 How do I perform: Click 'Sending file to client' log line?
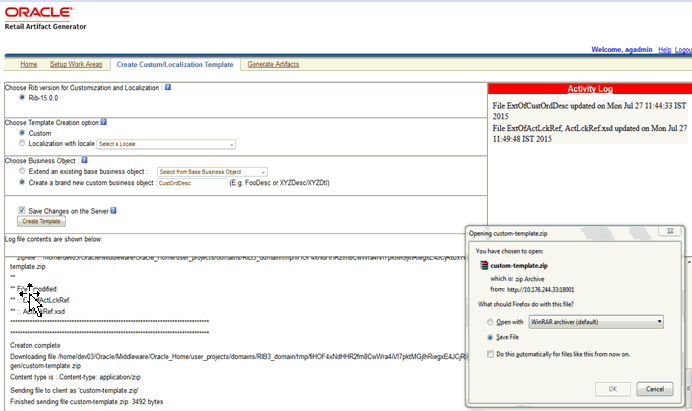pyautogui.click(x=74, y=390)
